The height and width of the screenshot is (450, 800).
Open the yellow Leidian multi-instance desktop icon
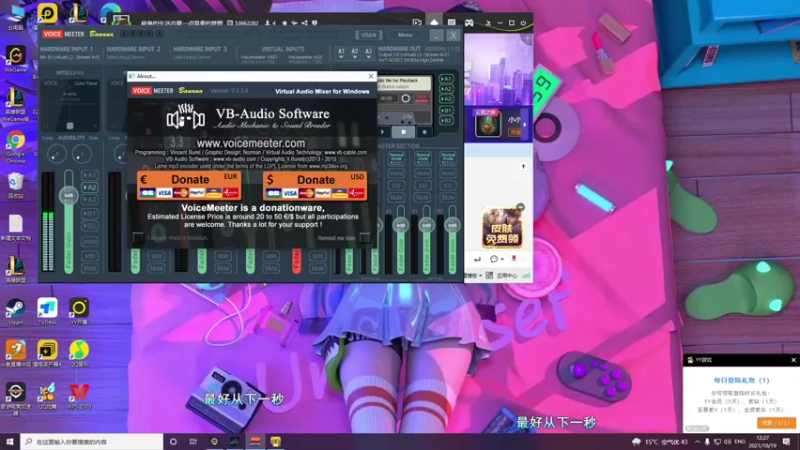[x=47, y=353]
